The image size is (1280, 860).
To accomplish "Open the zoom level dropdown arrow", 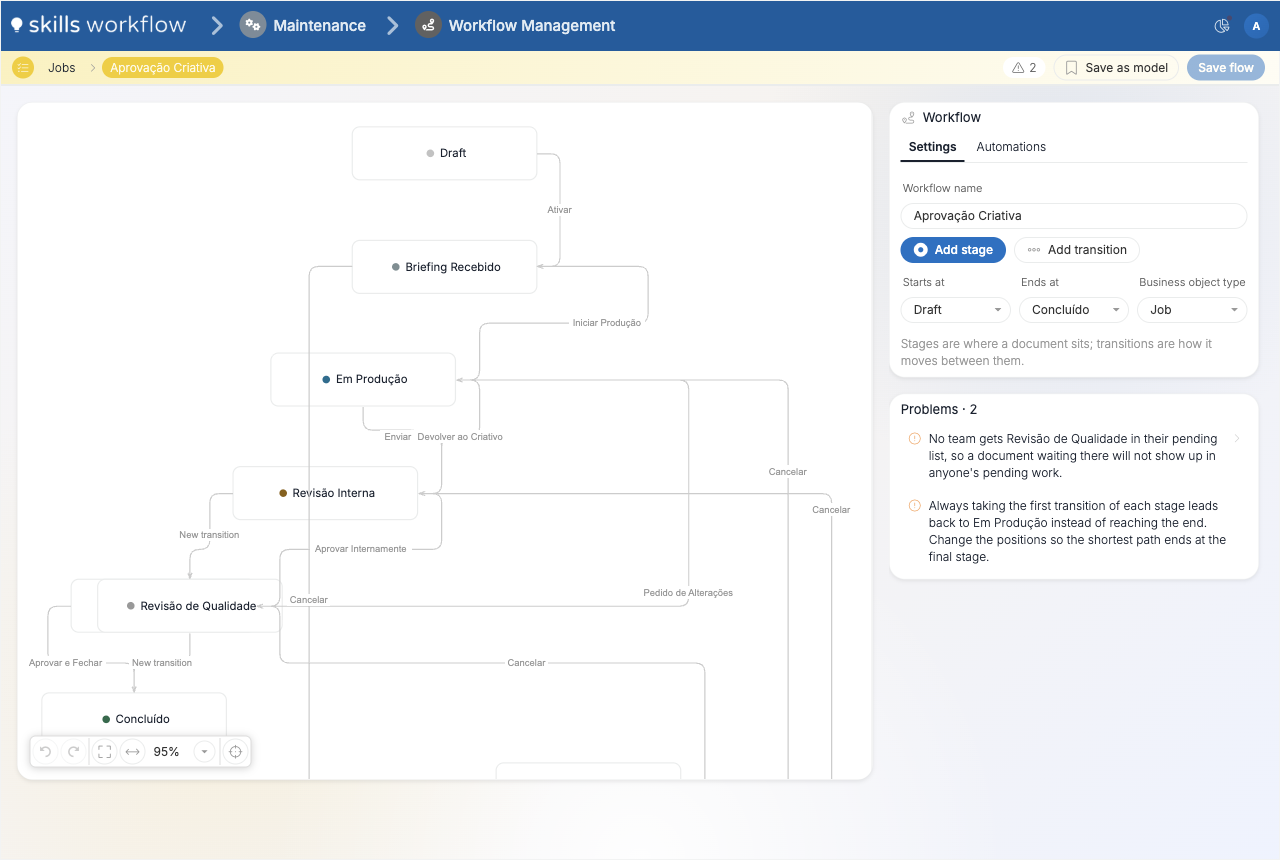I will click(x=204, y=752).
